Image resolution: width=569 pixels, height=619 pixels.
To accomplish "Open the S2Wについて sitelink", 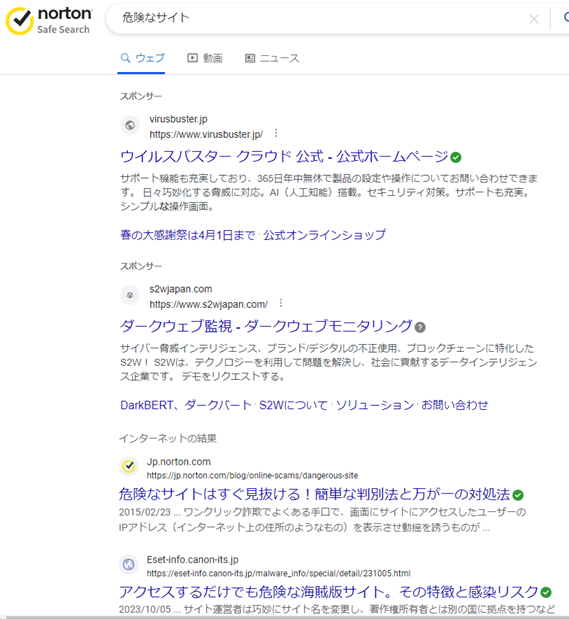I will click(293, 405).
